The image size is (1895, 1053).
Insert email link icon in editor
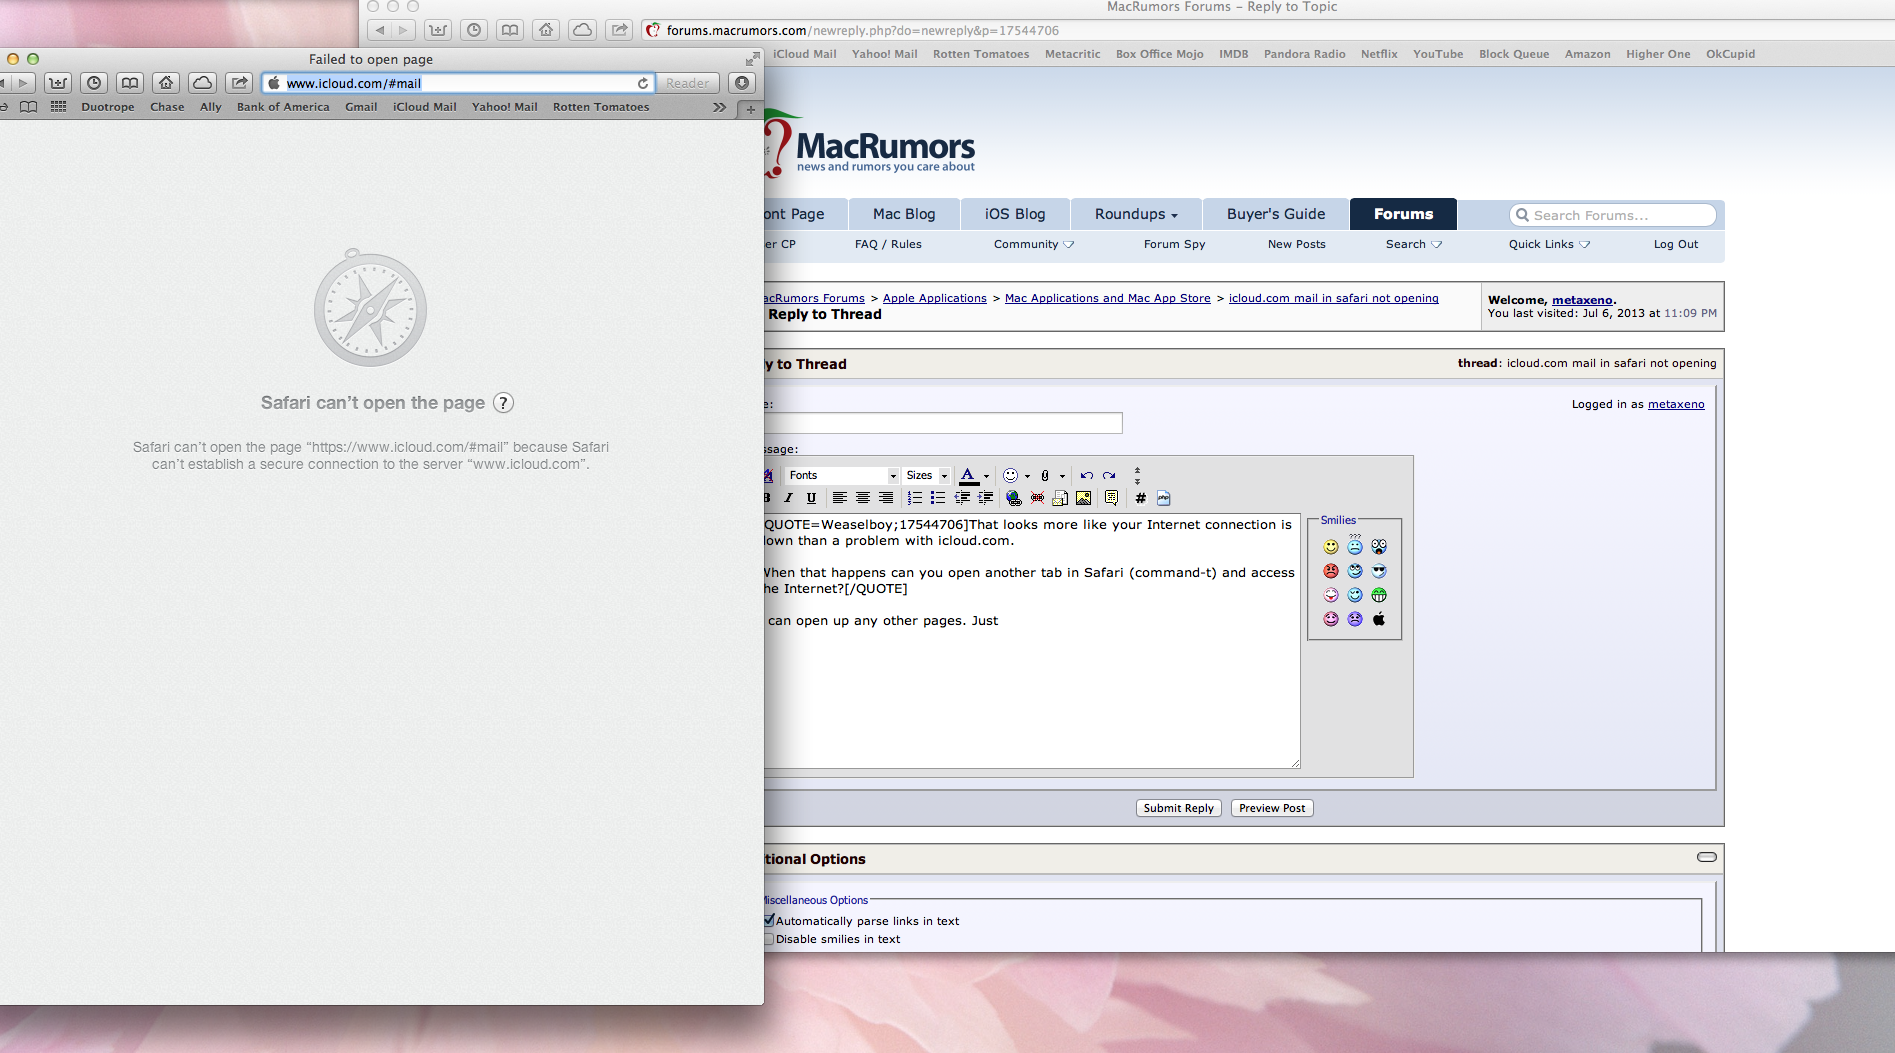(x=1060, y=498)
